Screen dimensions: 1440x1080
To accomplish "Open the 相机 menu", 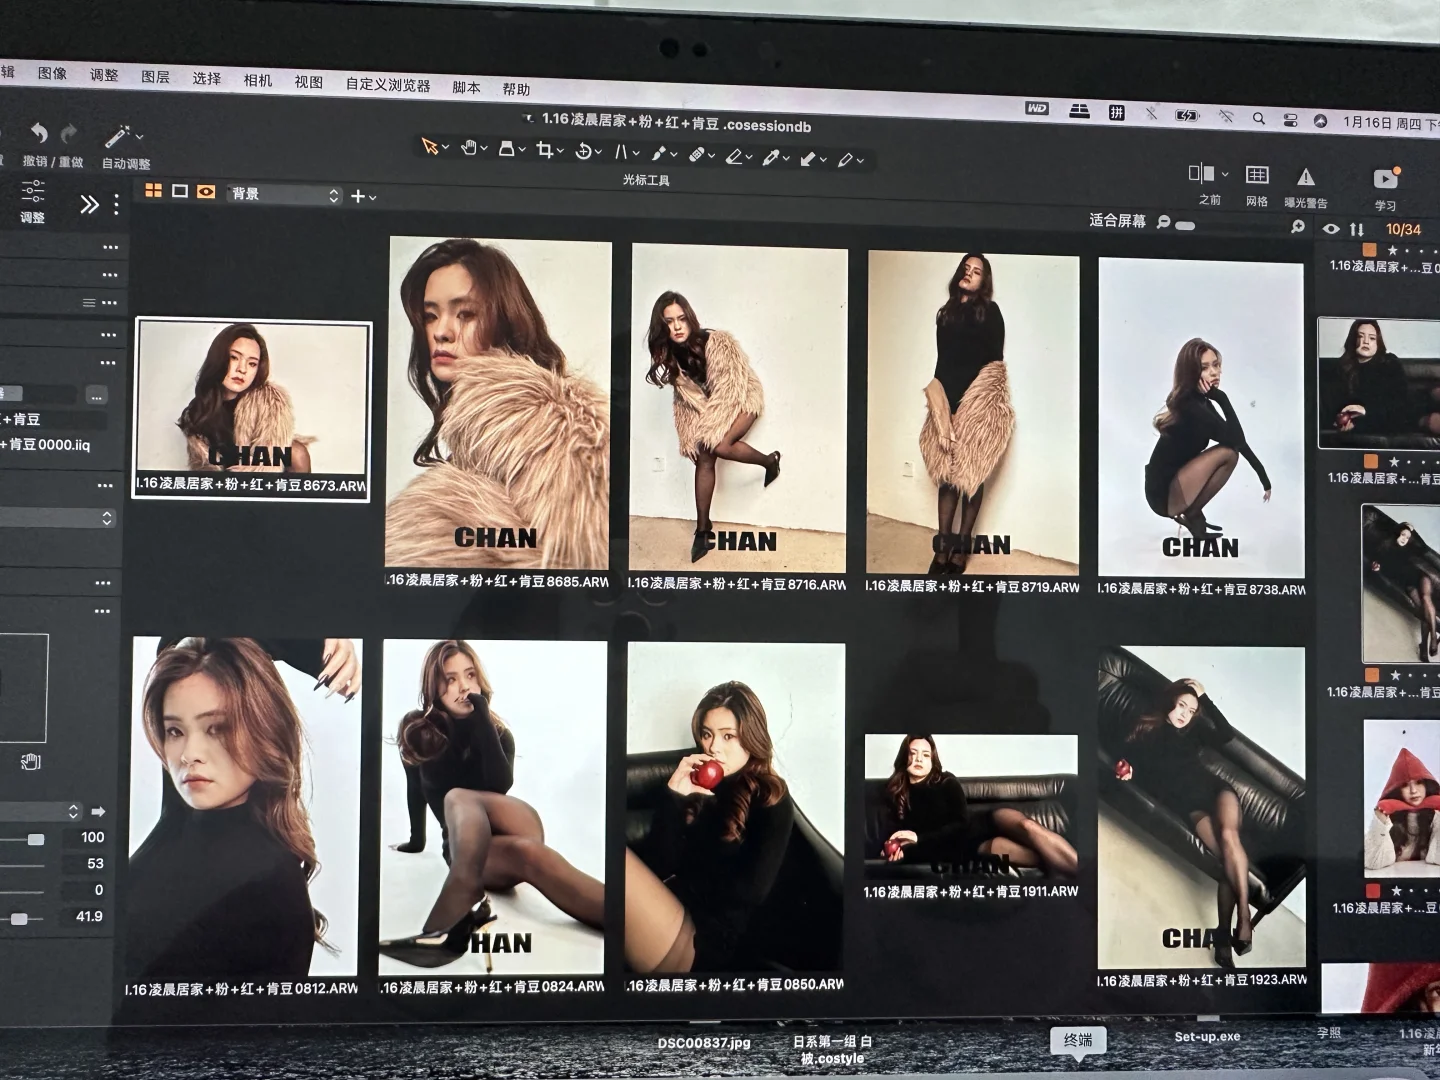I will click(257, 80).
